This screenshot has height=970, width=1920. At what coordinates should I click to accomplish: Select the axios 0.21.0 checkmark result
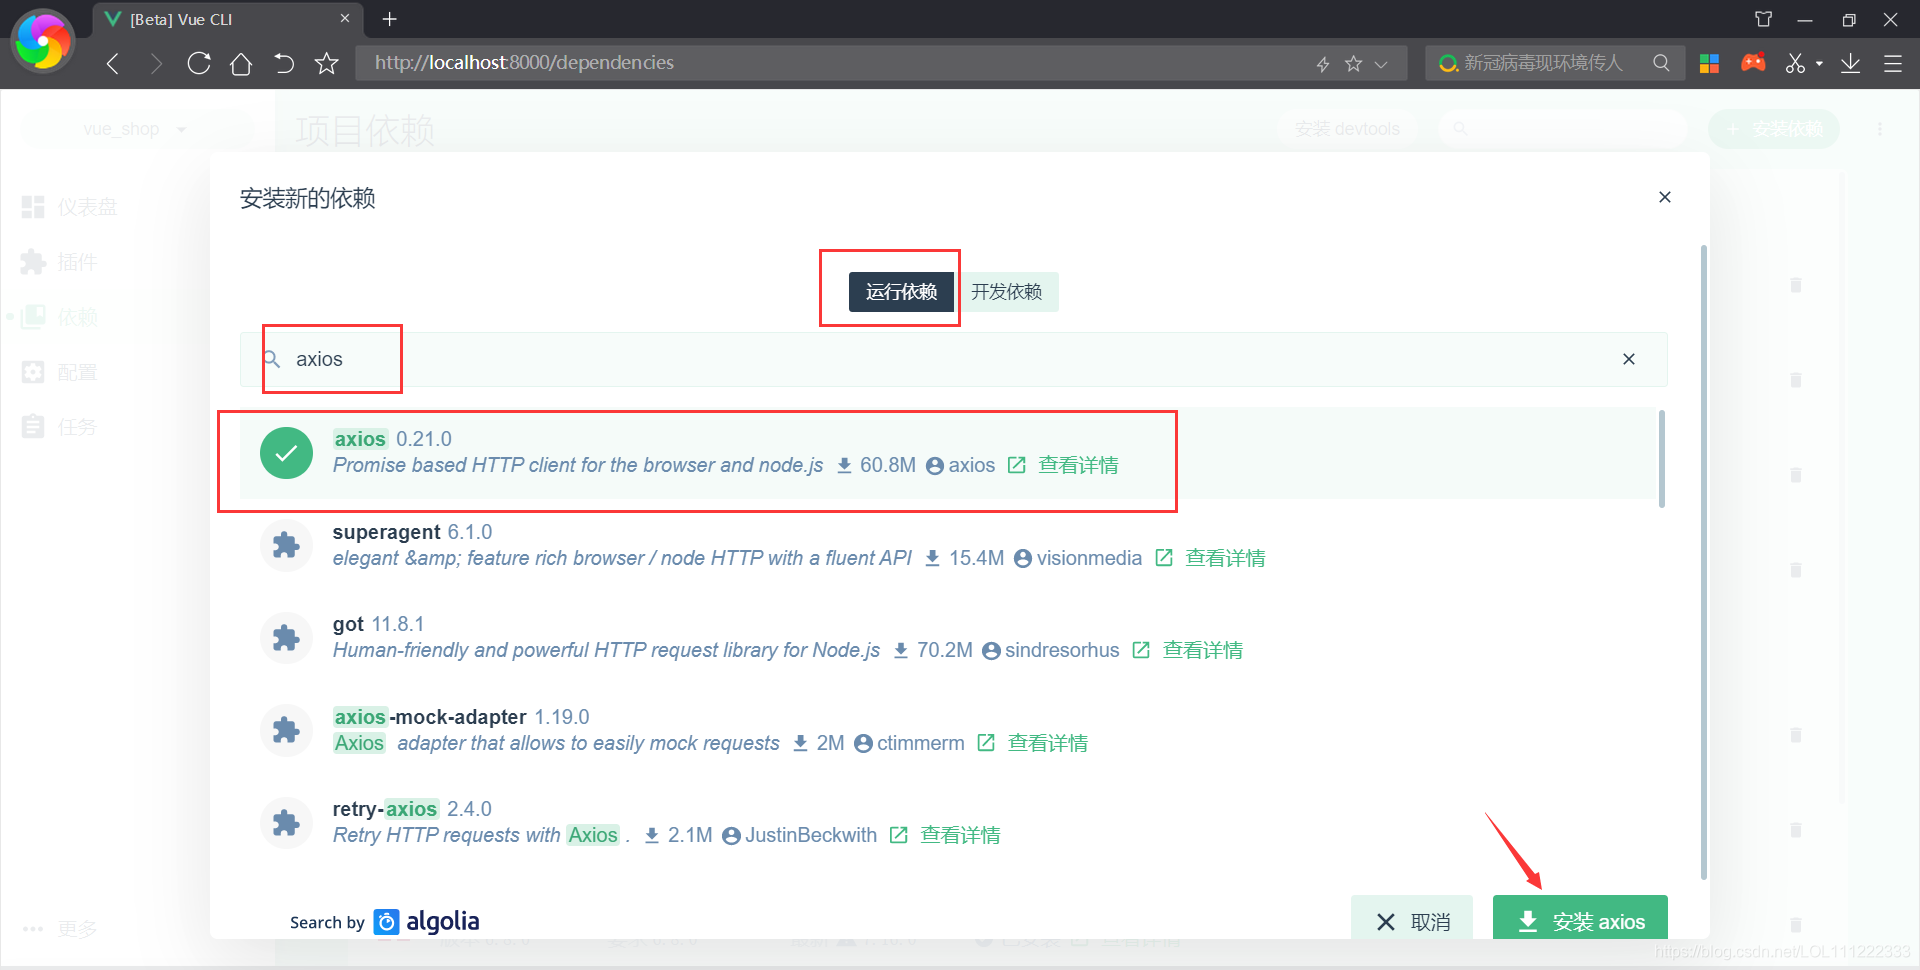(286, 453)
